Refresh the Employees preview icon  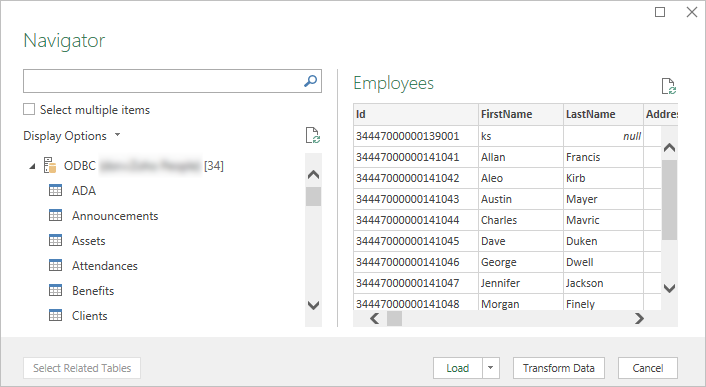point(669,86)
